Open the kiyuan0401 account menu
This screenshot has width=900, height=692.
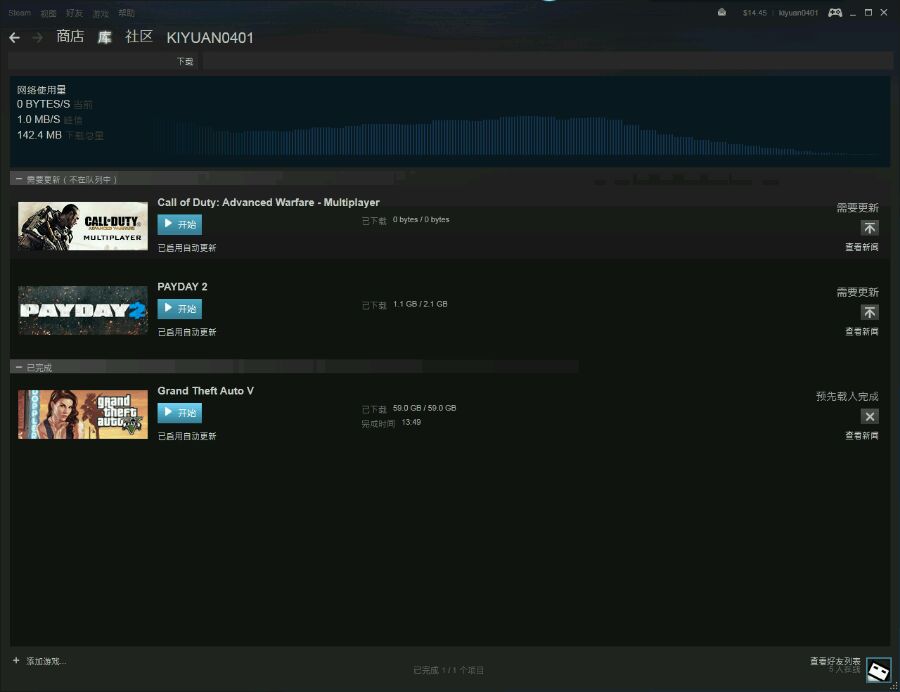(798, 13)
